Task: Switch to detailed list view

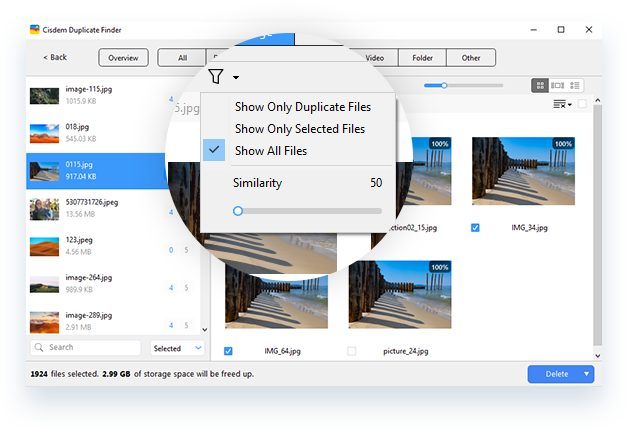Action: (x=575, y=86)
